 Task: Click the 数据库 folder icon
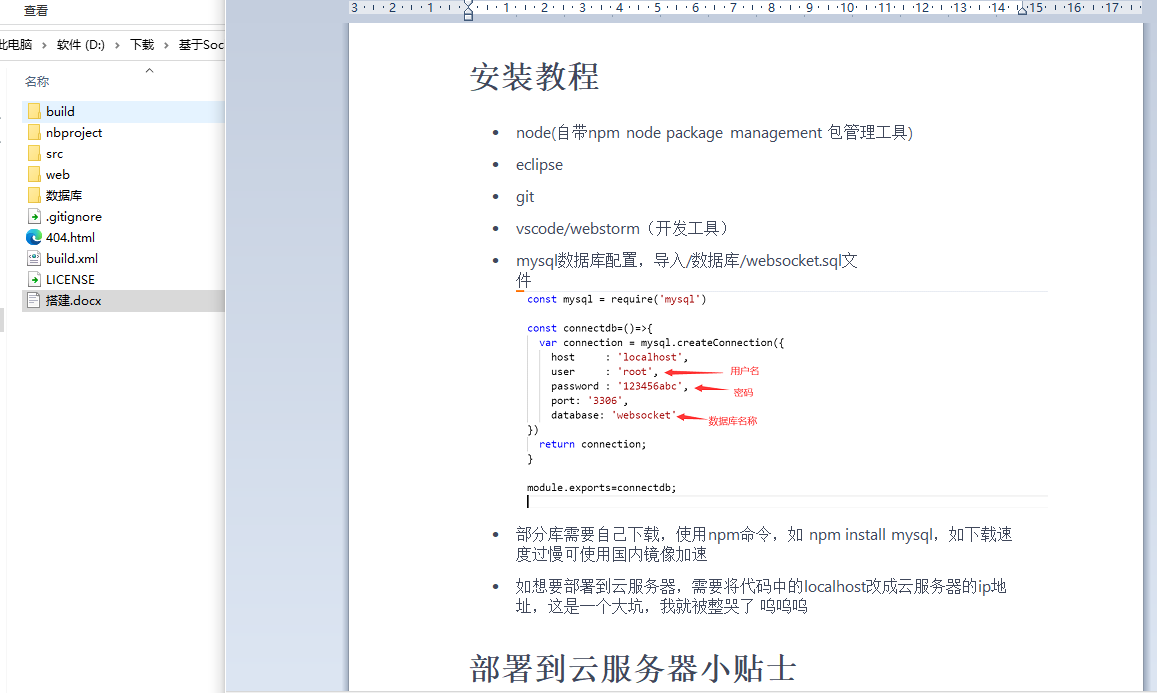[x=34, y=195]
